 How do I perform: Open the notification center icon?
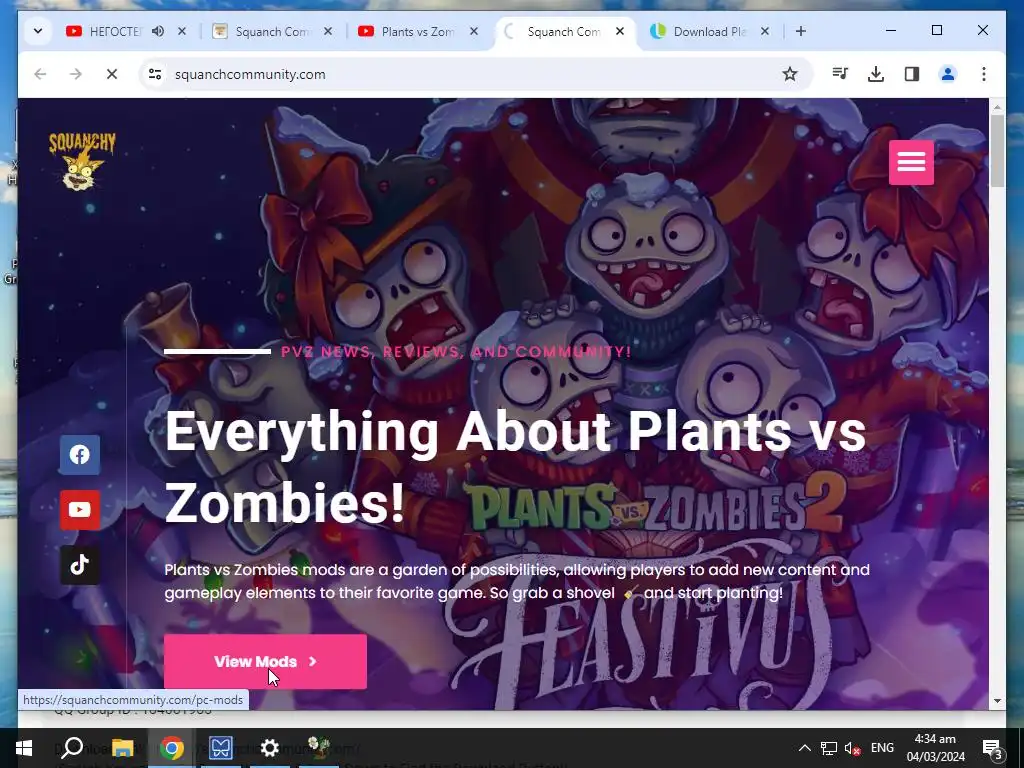pyautogui.click(x=993, y=748)
